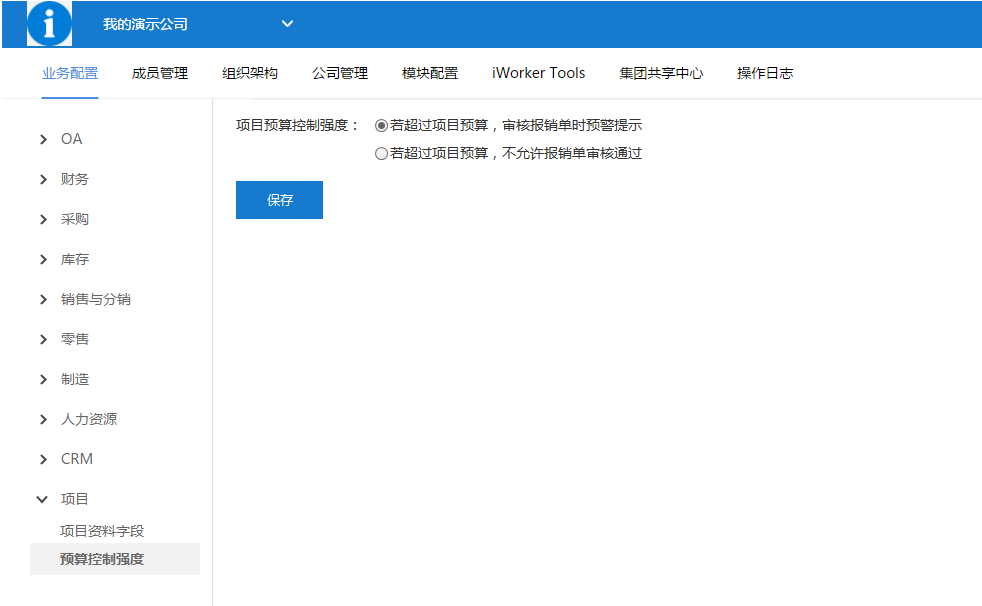Image resolution: width=982 pixels, height=606 pixels.
Task: Click label text 若超过项目预算，不允许报销单审核通过
Action: click(516, 153)
